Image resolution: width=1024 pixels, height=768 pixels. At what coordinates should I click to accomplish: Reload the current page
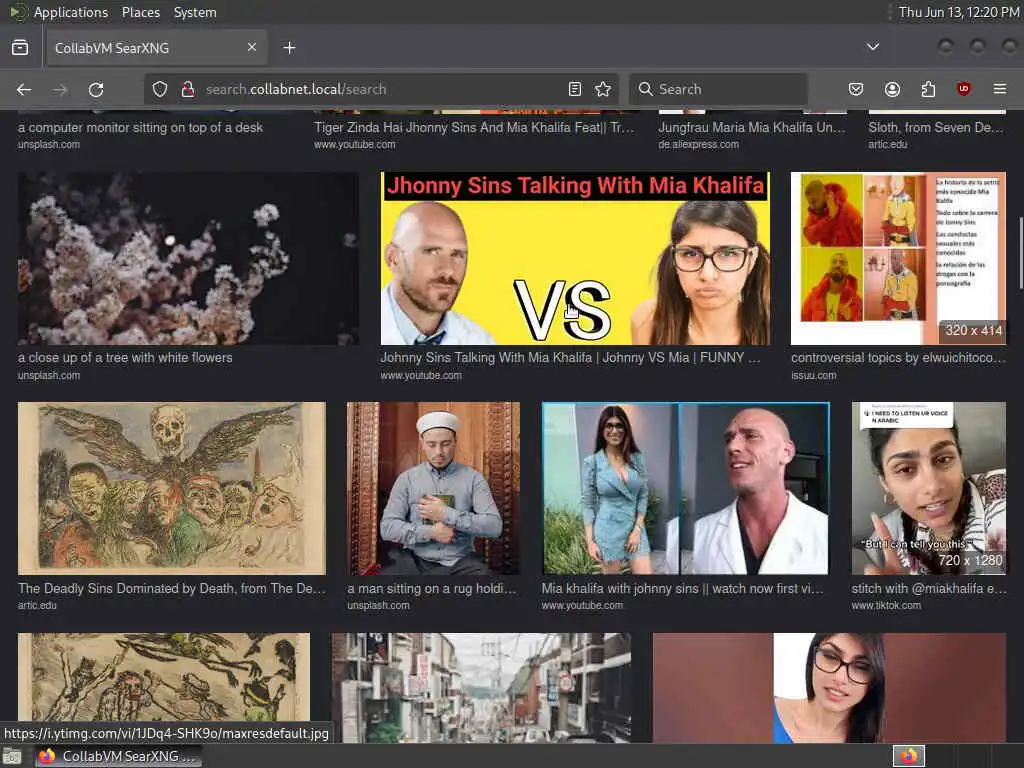(96, 89)
